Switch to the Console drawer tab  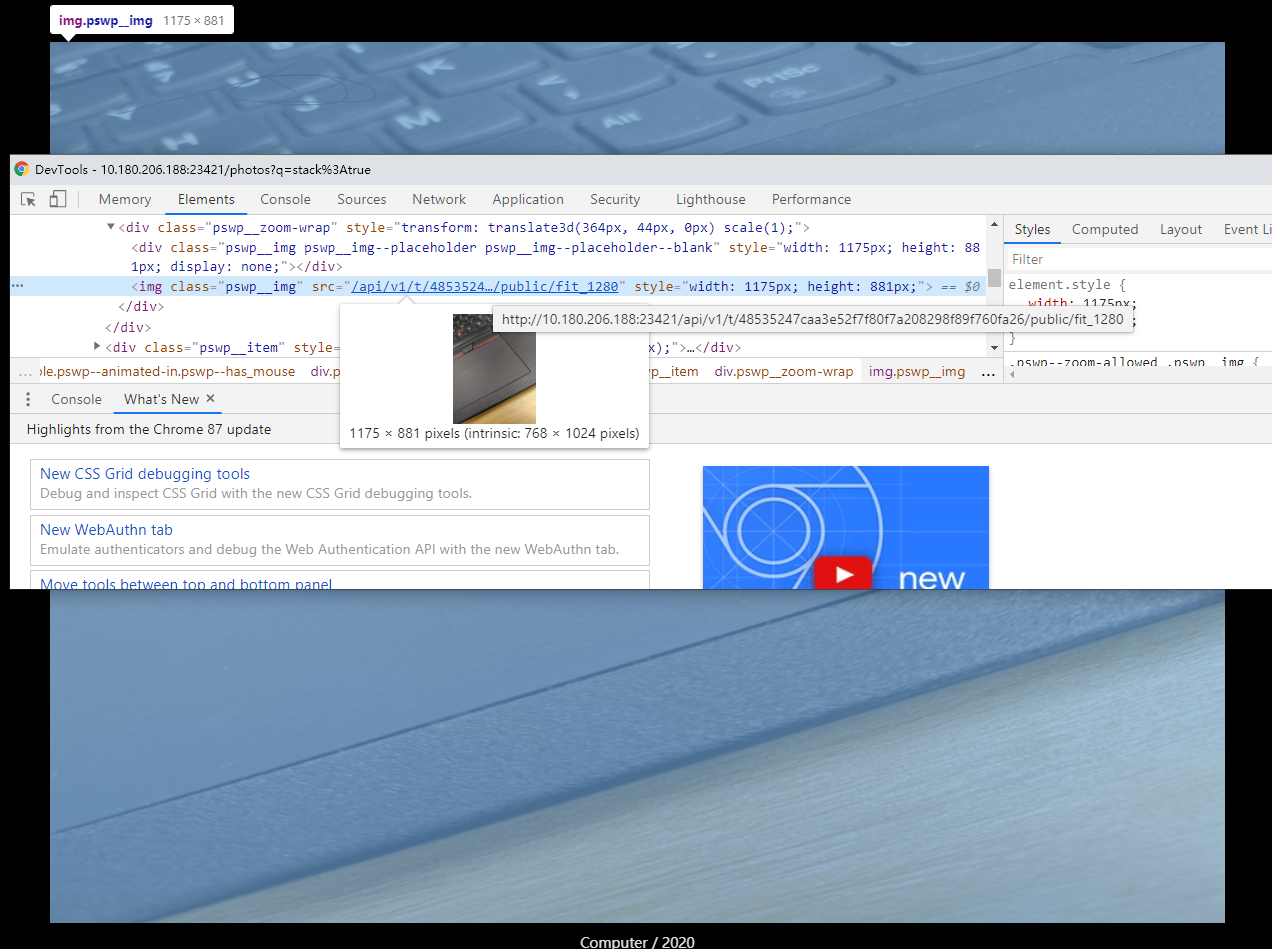(76, 398)
